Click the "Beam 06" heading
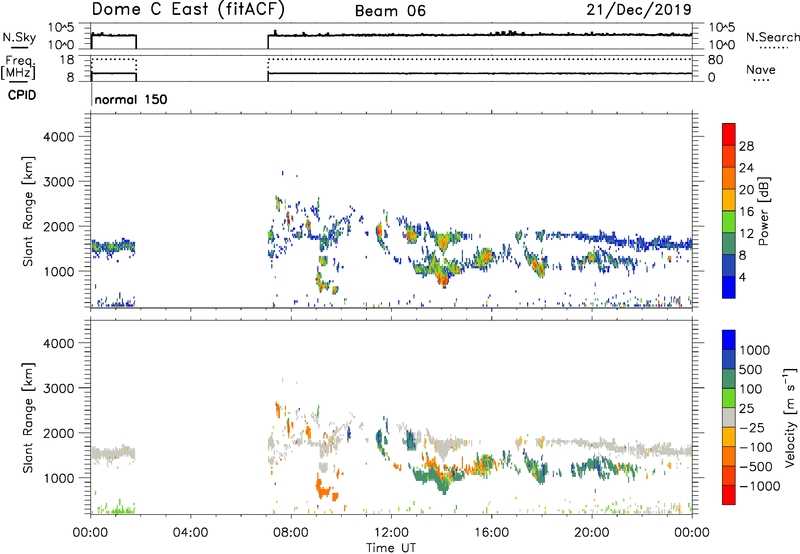The image size is (800, 554). [x=390, y=11]
